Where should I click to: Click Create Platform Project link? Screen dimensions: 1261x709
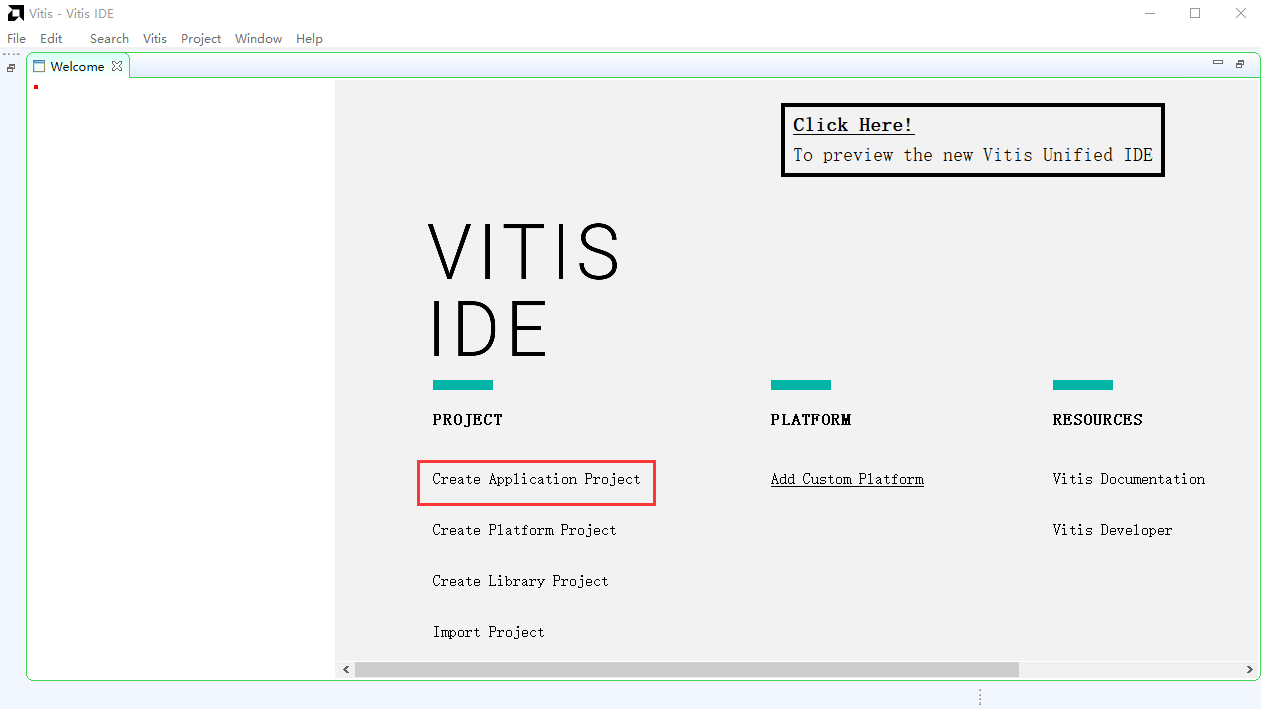(x=524, y=530)
